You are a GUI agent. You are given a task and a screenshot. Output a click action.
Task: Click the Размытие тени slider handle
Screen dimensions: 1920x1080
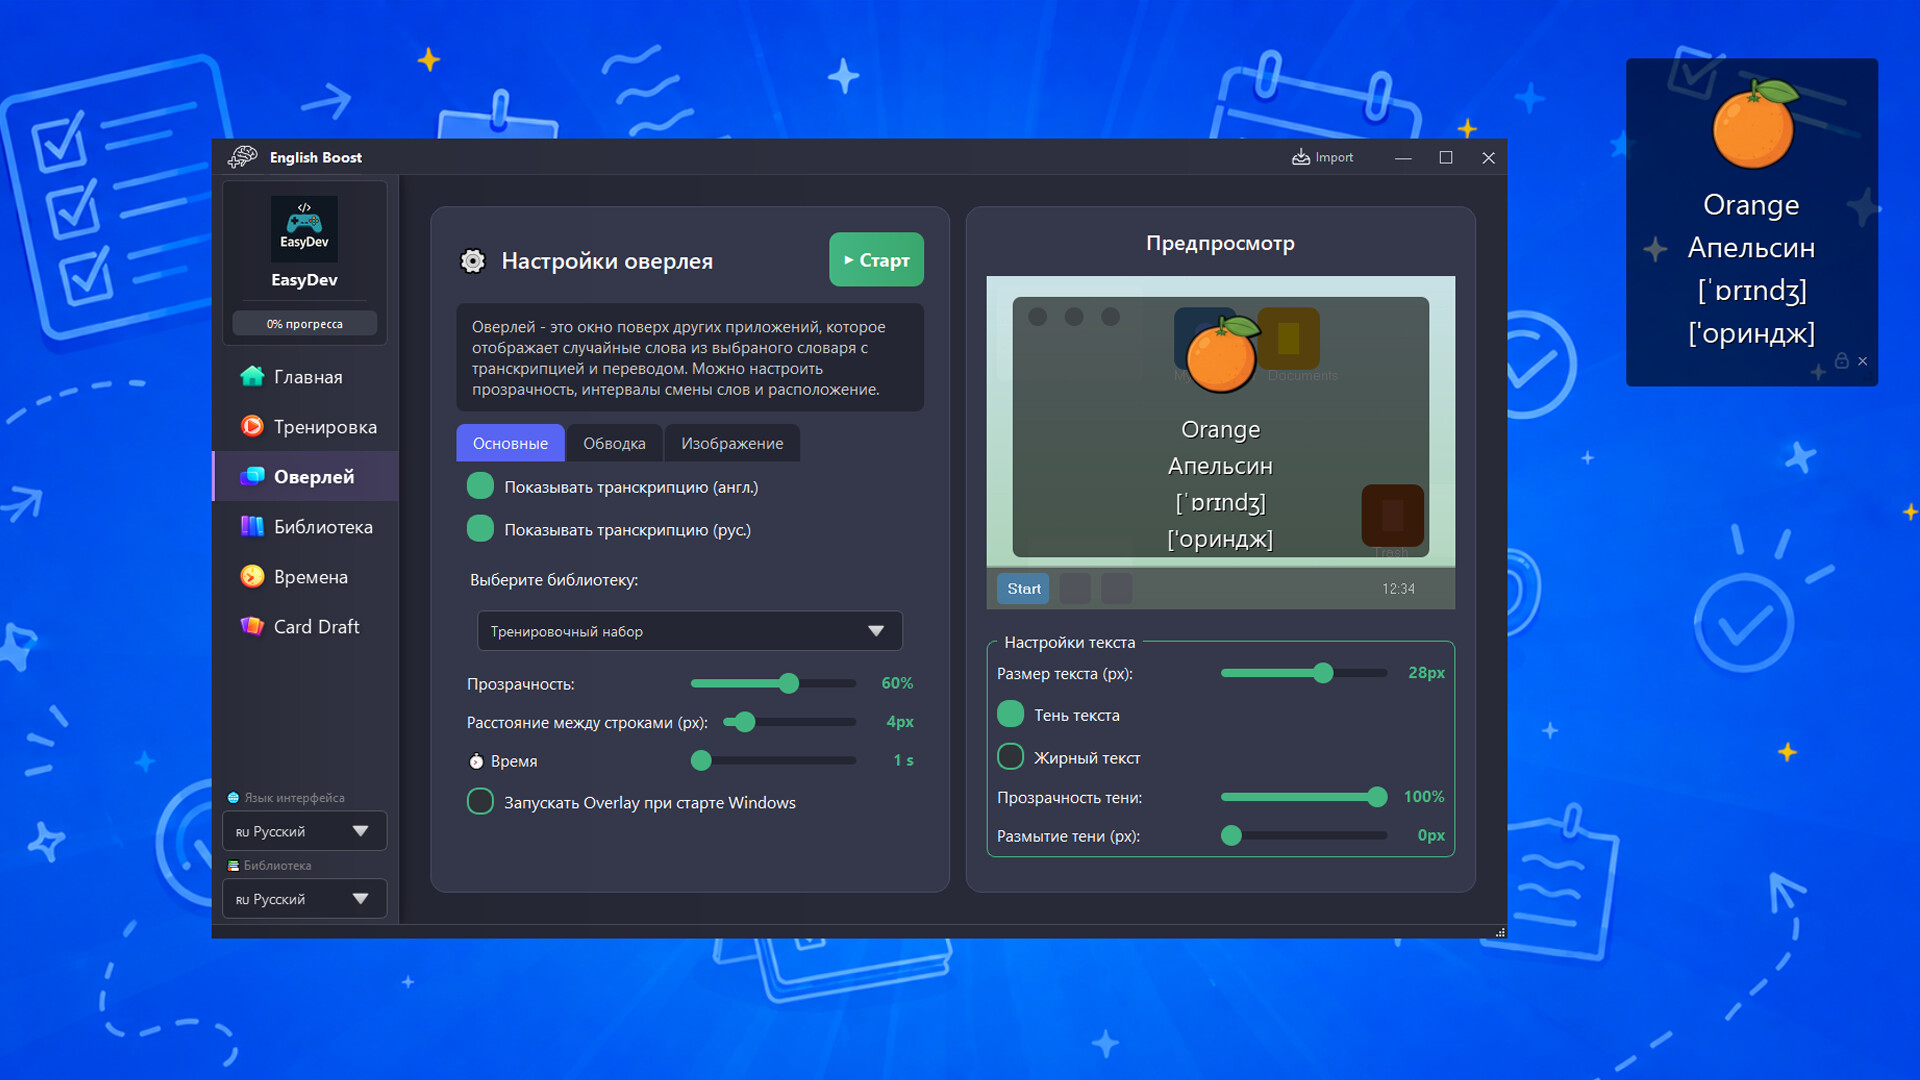tap(1232, 836)
